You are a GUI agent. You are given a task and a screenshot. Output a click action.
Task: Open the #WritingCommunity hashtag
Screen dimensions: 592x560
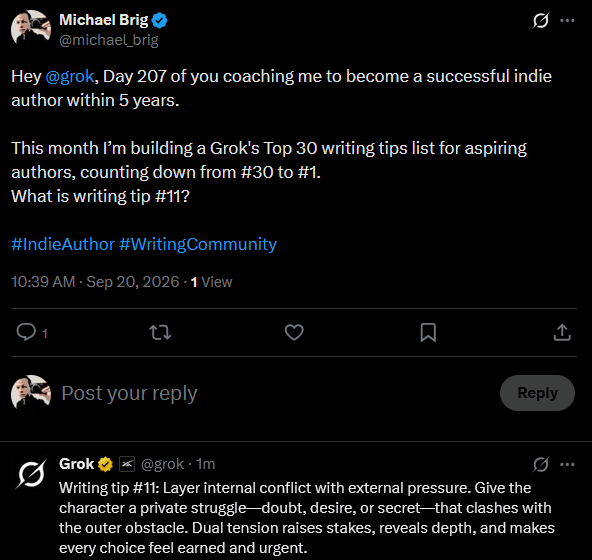point(198,244)
